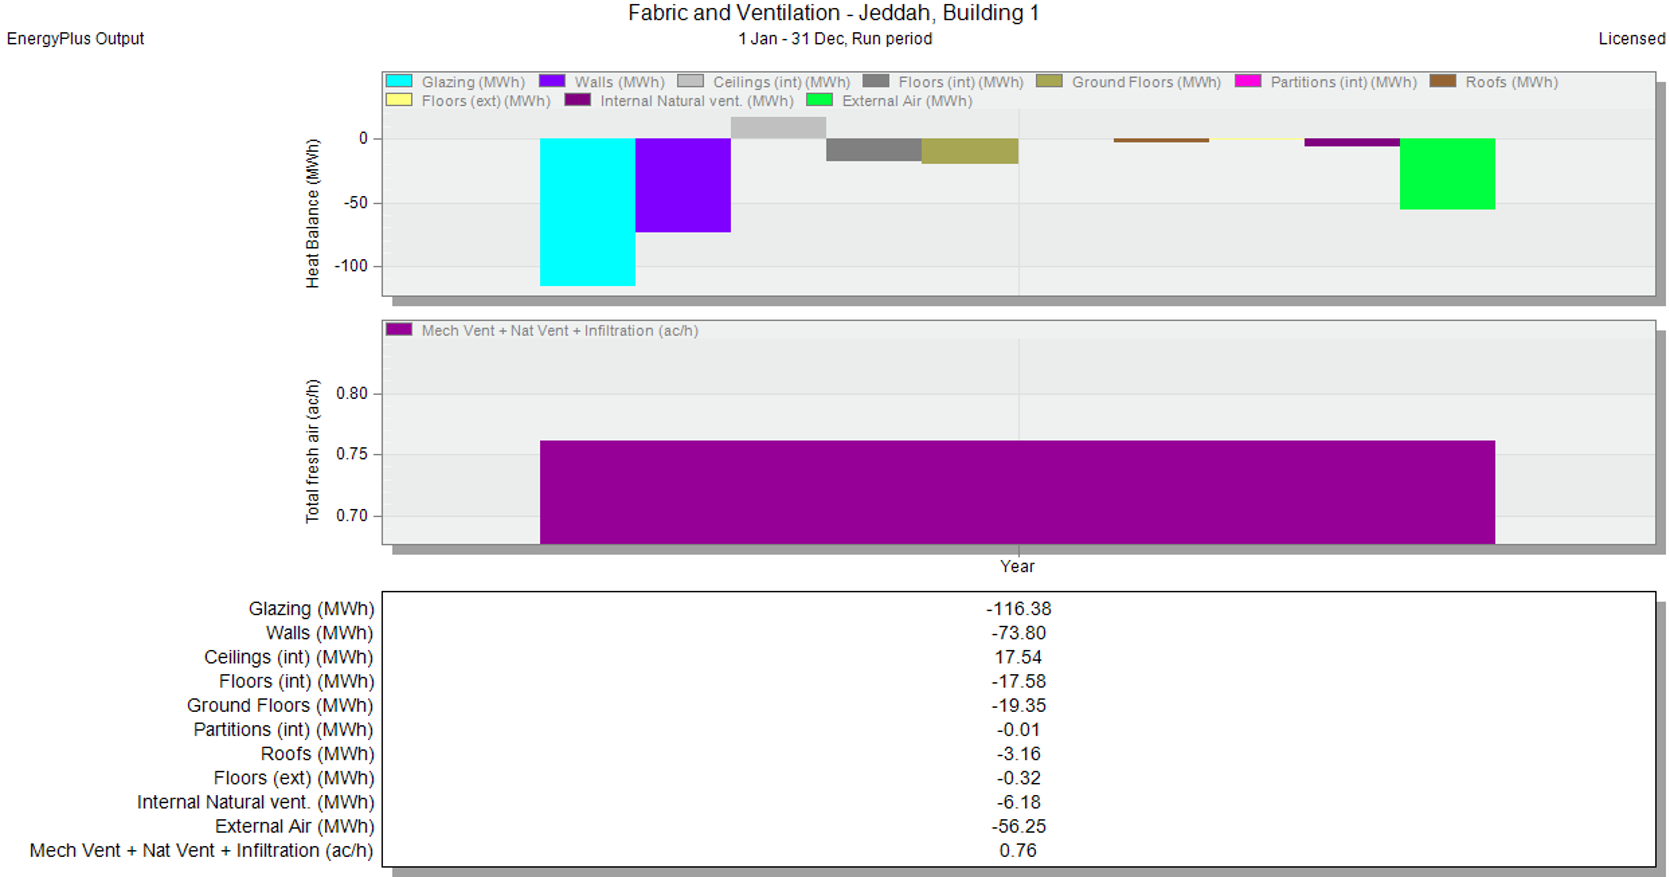Click the air change rate value 0.76

pos(1018,850)
